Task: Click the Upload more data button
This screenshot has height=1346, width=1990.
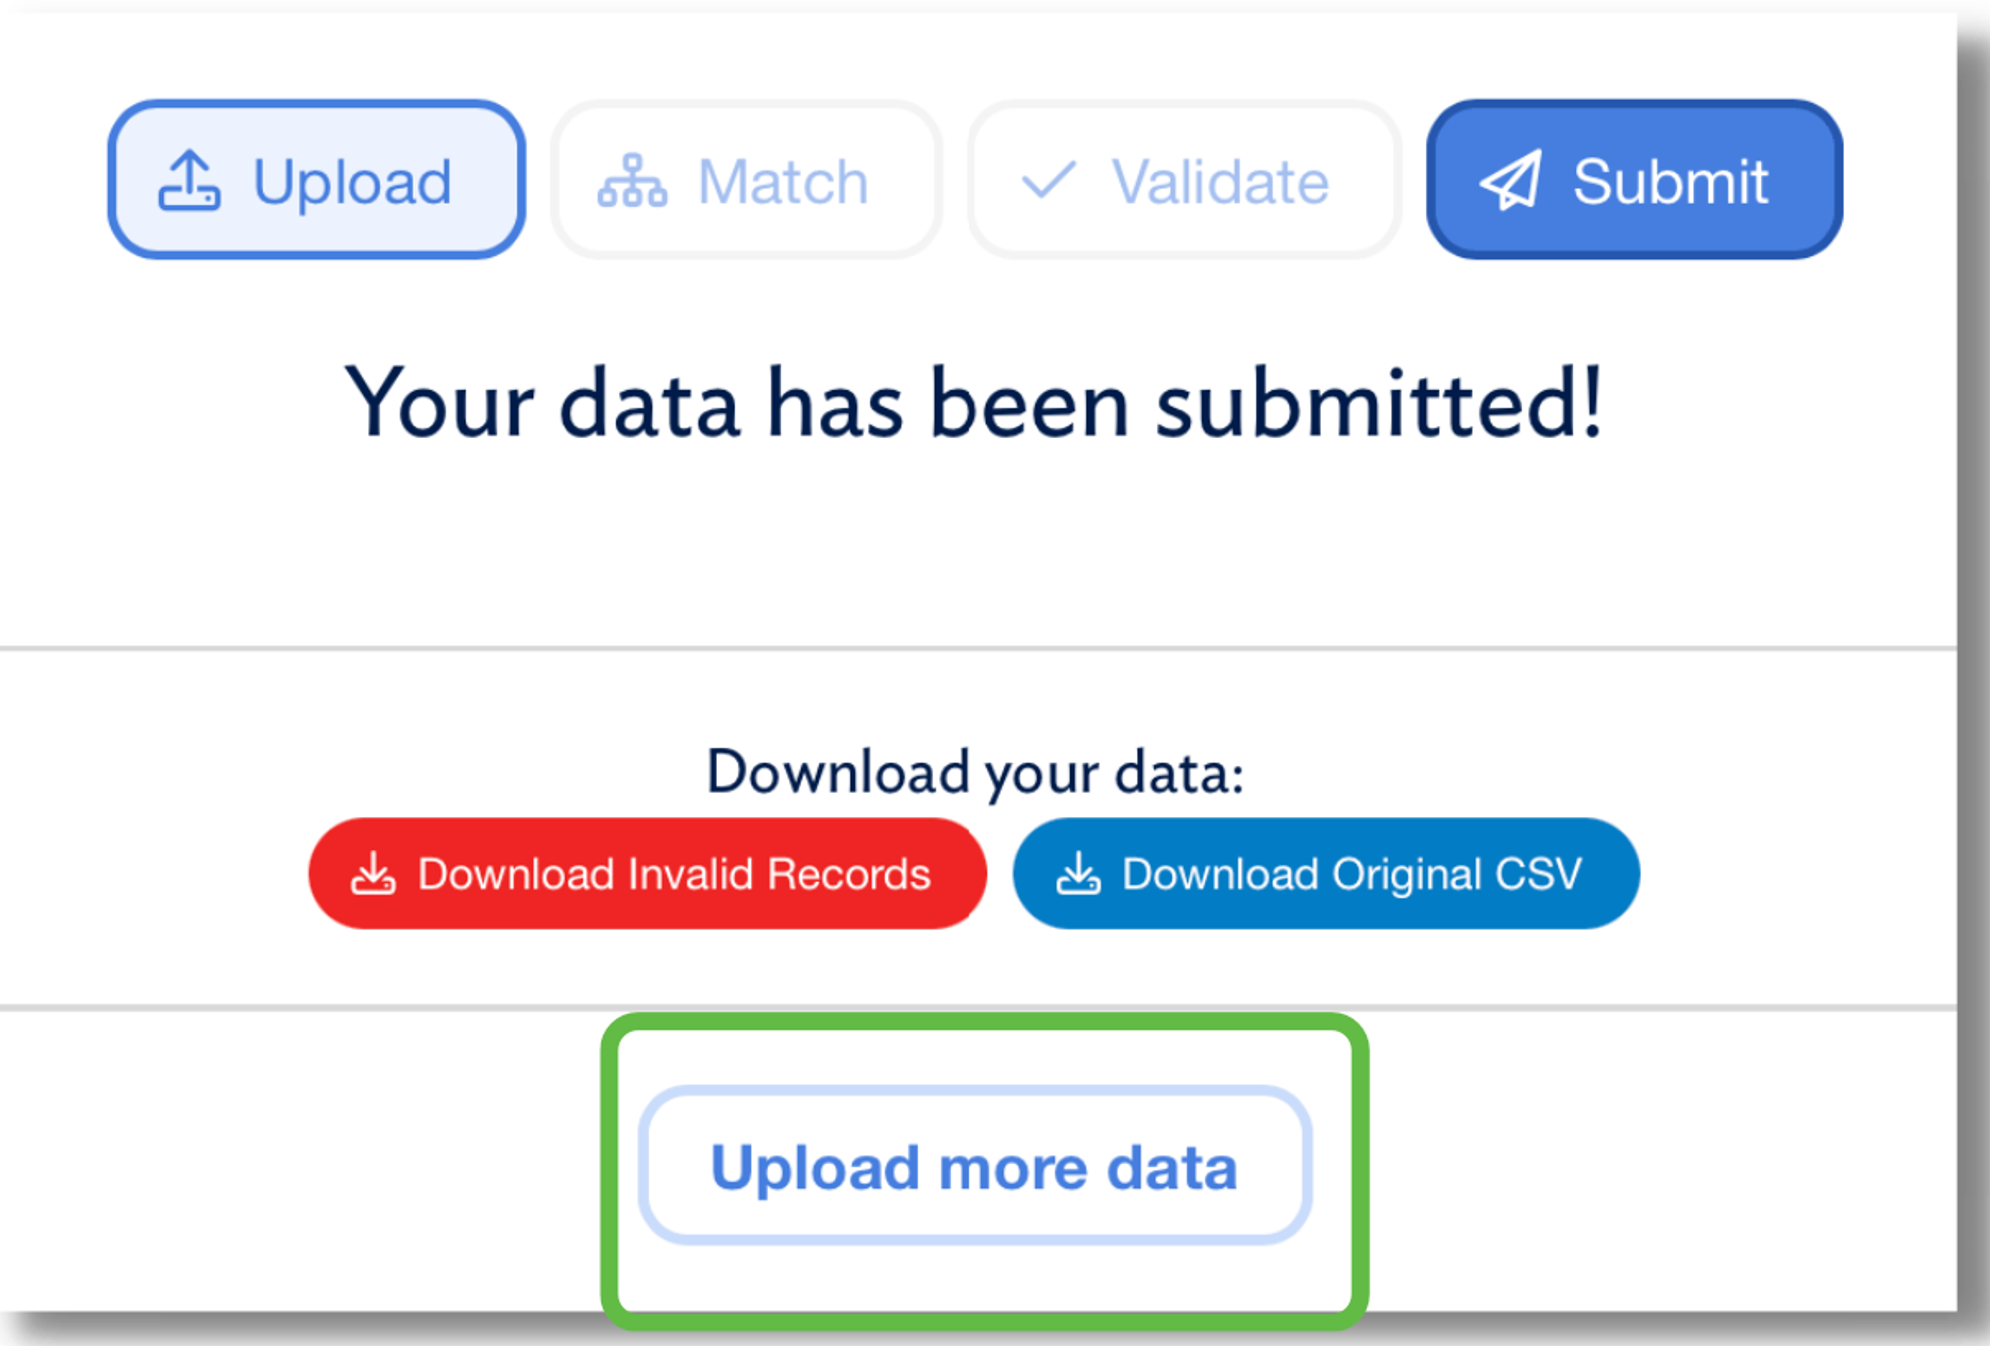Action: point(974,1166)
